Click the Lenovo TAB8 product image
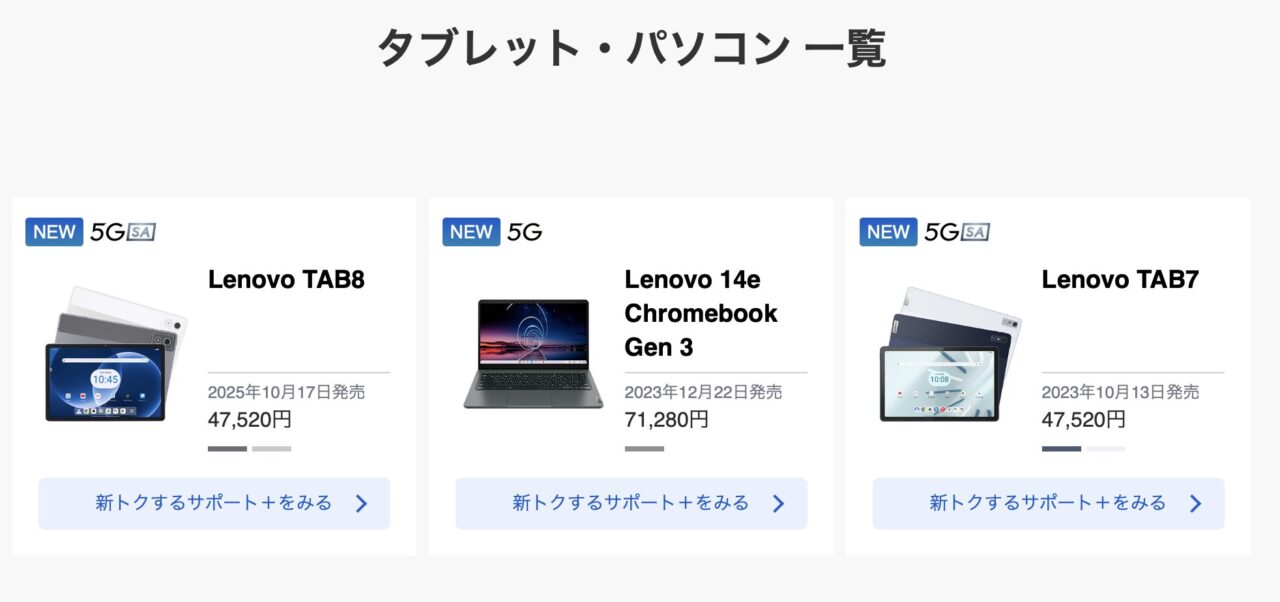Viewport: 1280px width, 602px height. [113, 353]
